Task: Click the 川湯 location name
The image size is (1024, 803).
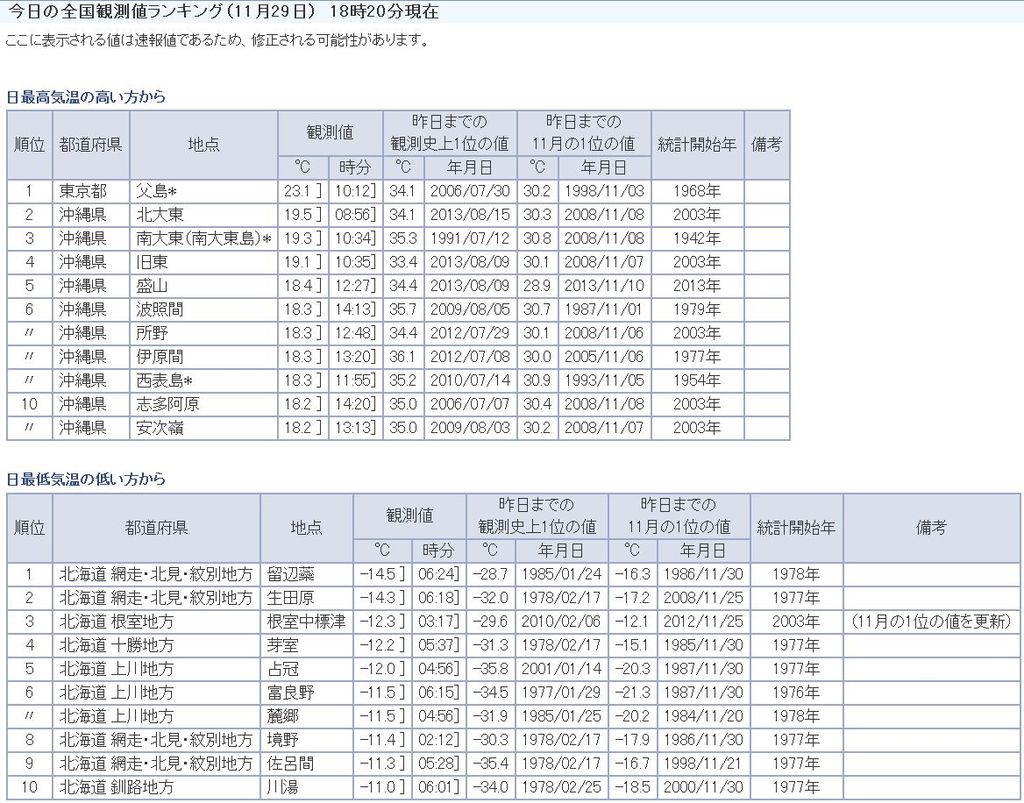Action: [283, 788]
